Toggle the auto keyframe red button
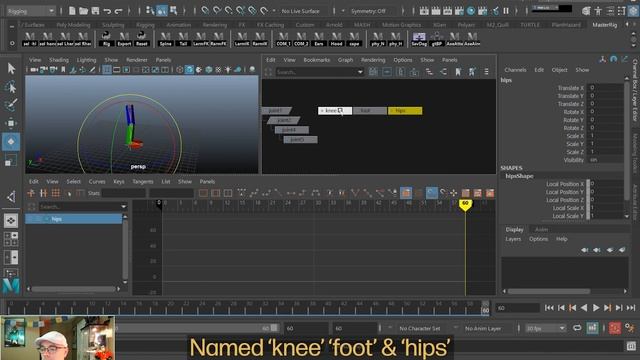Viewport: 640px width, 360px height. click(615, 328)
